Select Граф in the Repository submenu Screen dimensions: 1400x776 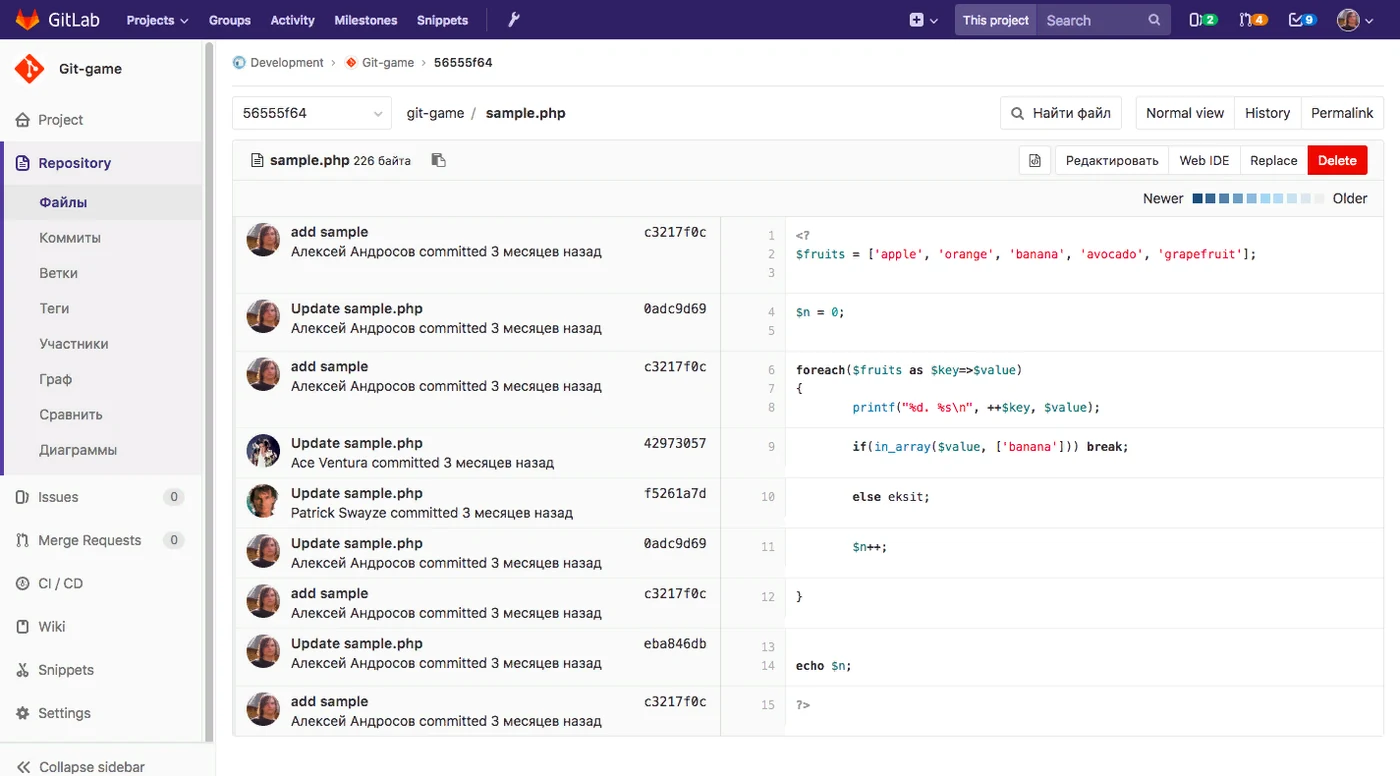click(56, 379)
